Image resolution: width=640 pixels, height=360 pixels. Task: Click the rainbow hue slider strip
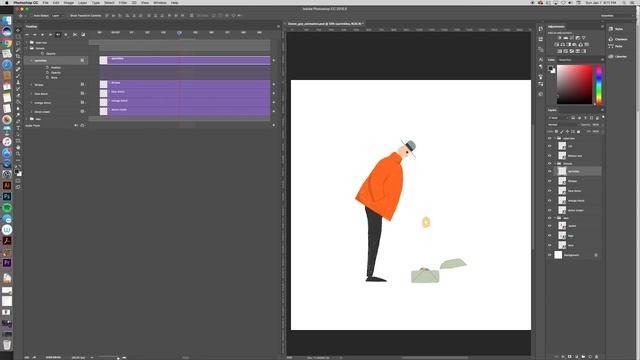click(x=599, y=84)
